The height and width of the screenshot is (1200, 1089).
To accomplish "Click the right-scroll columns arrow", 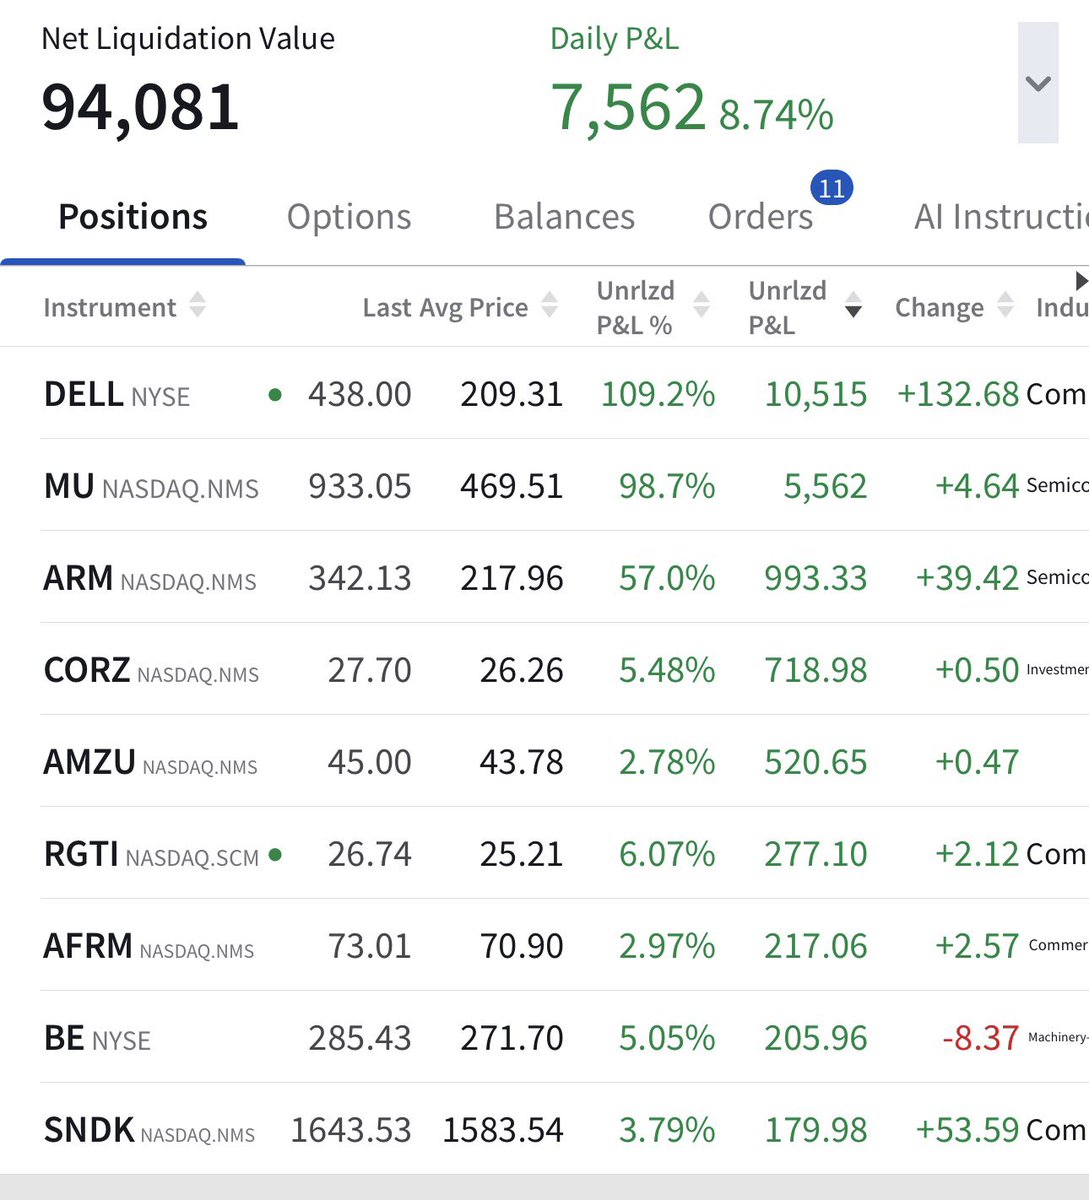I will point(1080,281).
